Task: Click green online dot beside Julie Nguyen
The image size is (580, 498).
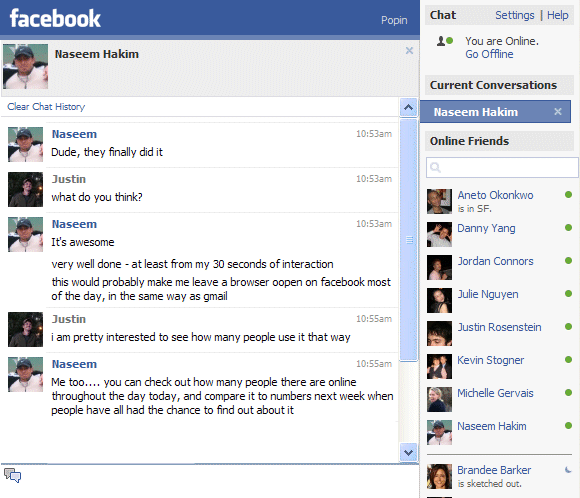Action: (x=569, y=293)
